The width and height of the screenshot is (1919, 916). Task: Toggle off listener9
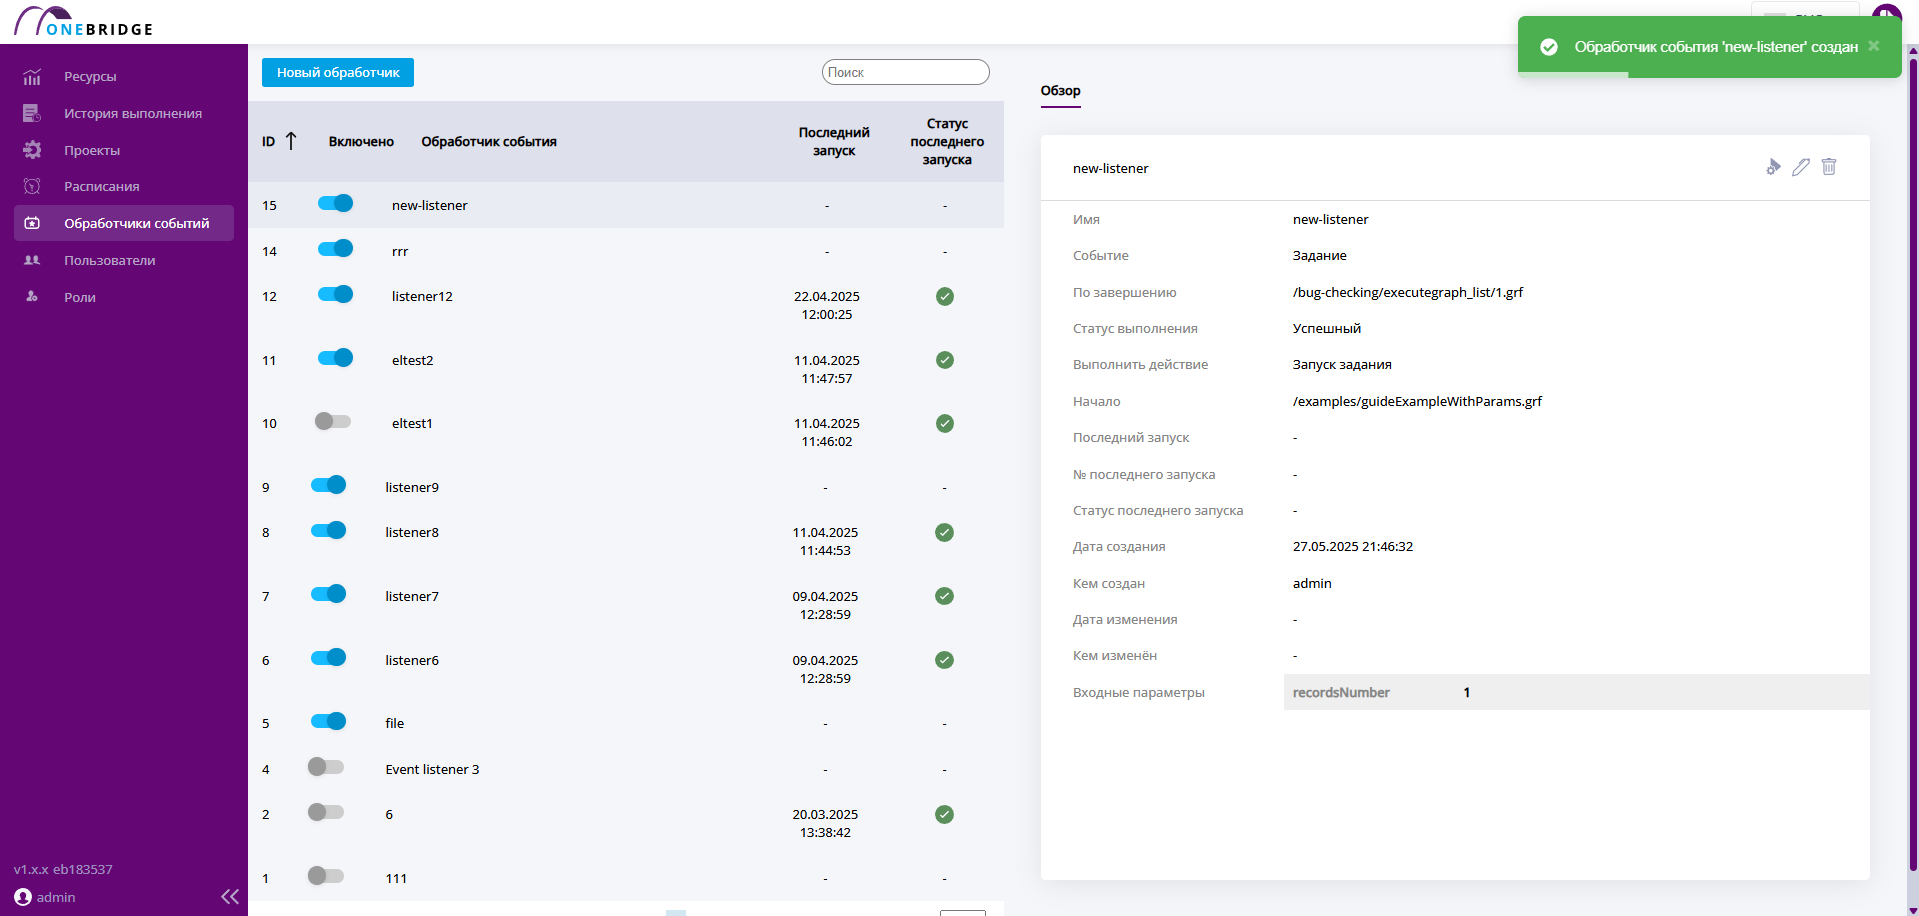(328, 485)
